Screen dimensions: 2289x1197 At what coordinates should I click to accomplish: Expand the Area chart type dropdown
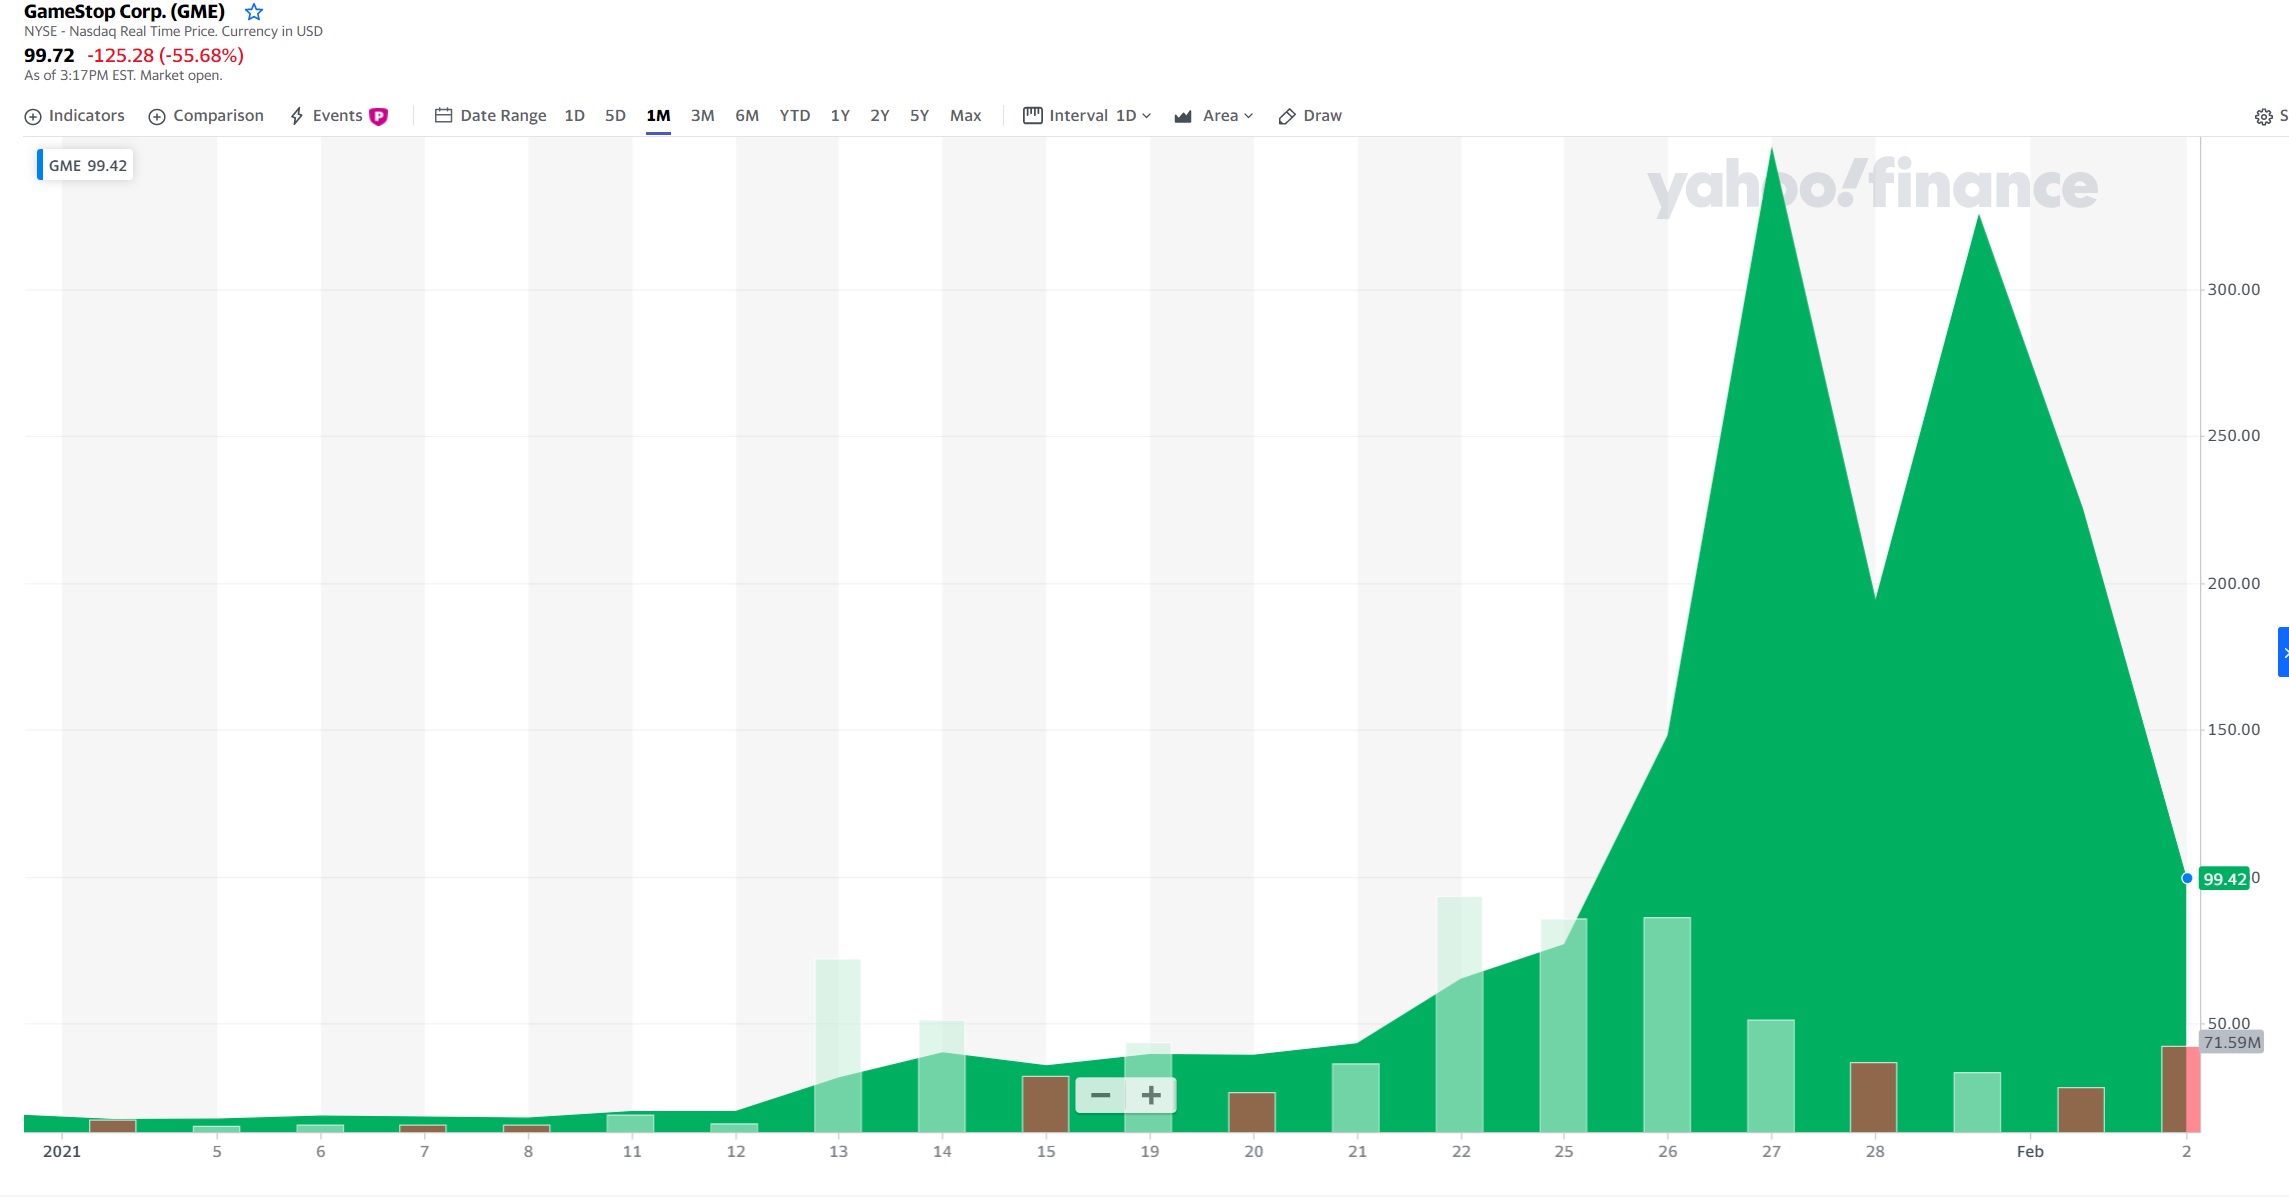point(1213,116)
